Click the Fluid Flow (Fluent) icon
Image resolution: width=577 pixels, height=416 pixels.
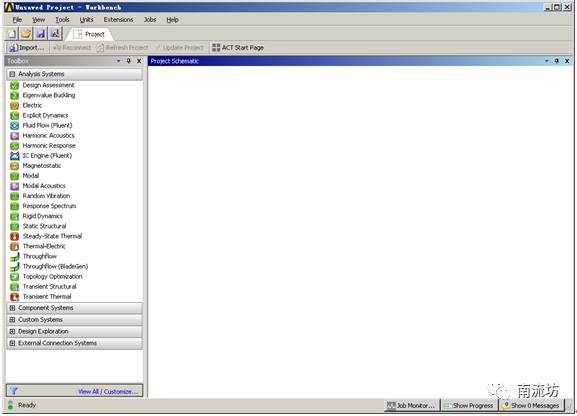click(14, 126)
